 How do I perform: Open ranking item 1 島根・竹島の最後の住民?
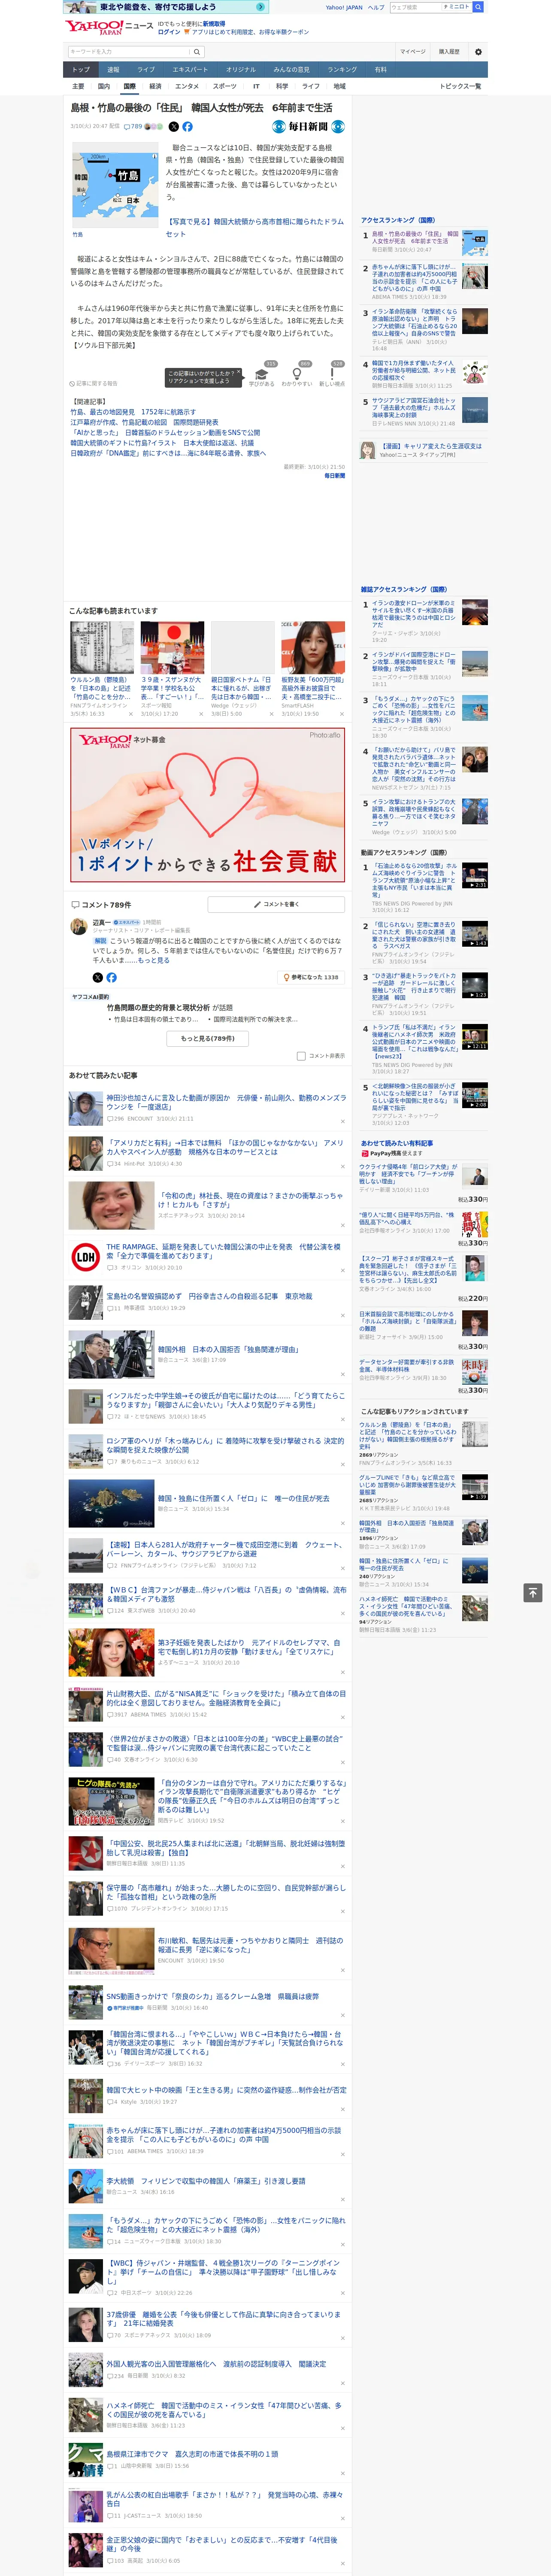coord(415,238)
